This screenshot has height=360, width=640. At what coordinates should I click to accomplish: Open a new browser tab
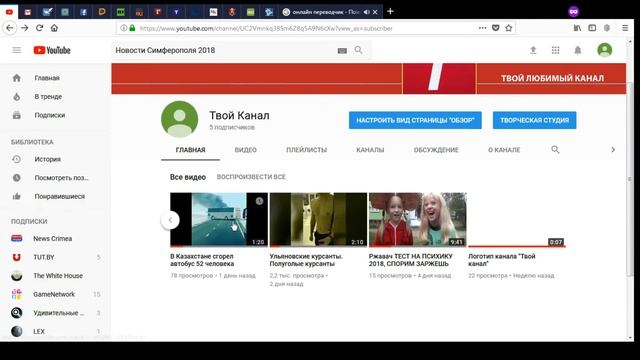tap(390, 11)
